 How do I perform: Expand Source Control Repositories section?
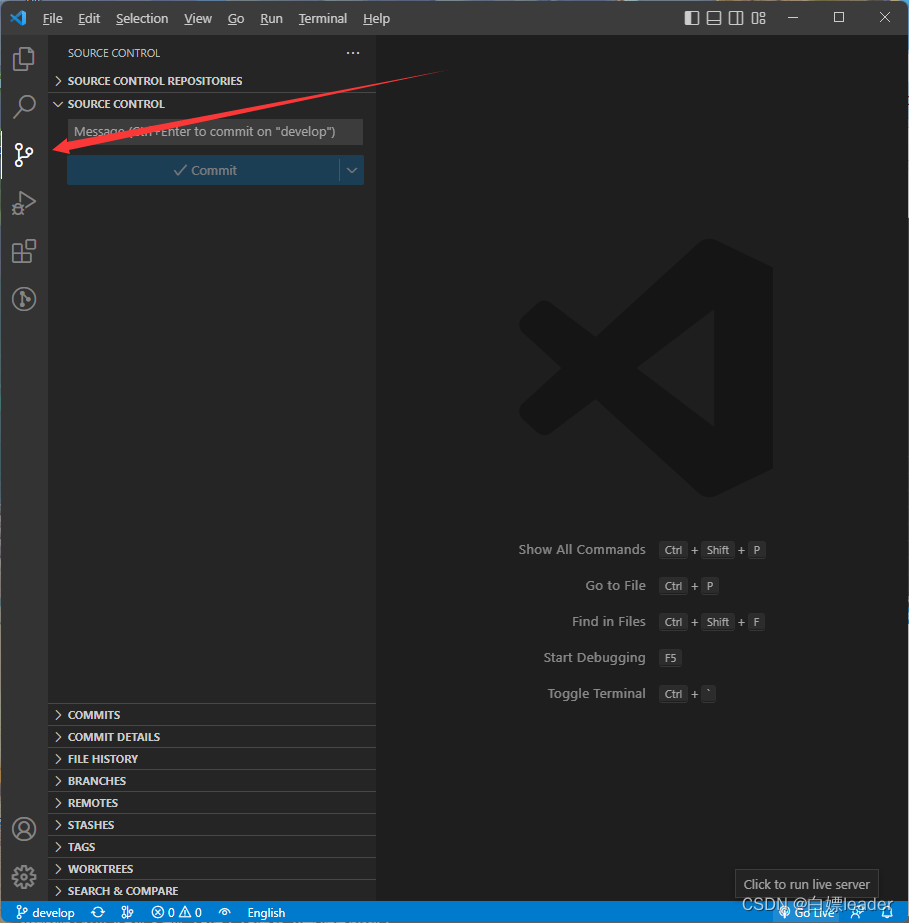pyautogui.click(x=212, y=81)
